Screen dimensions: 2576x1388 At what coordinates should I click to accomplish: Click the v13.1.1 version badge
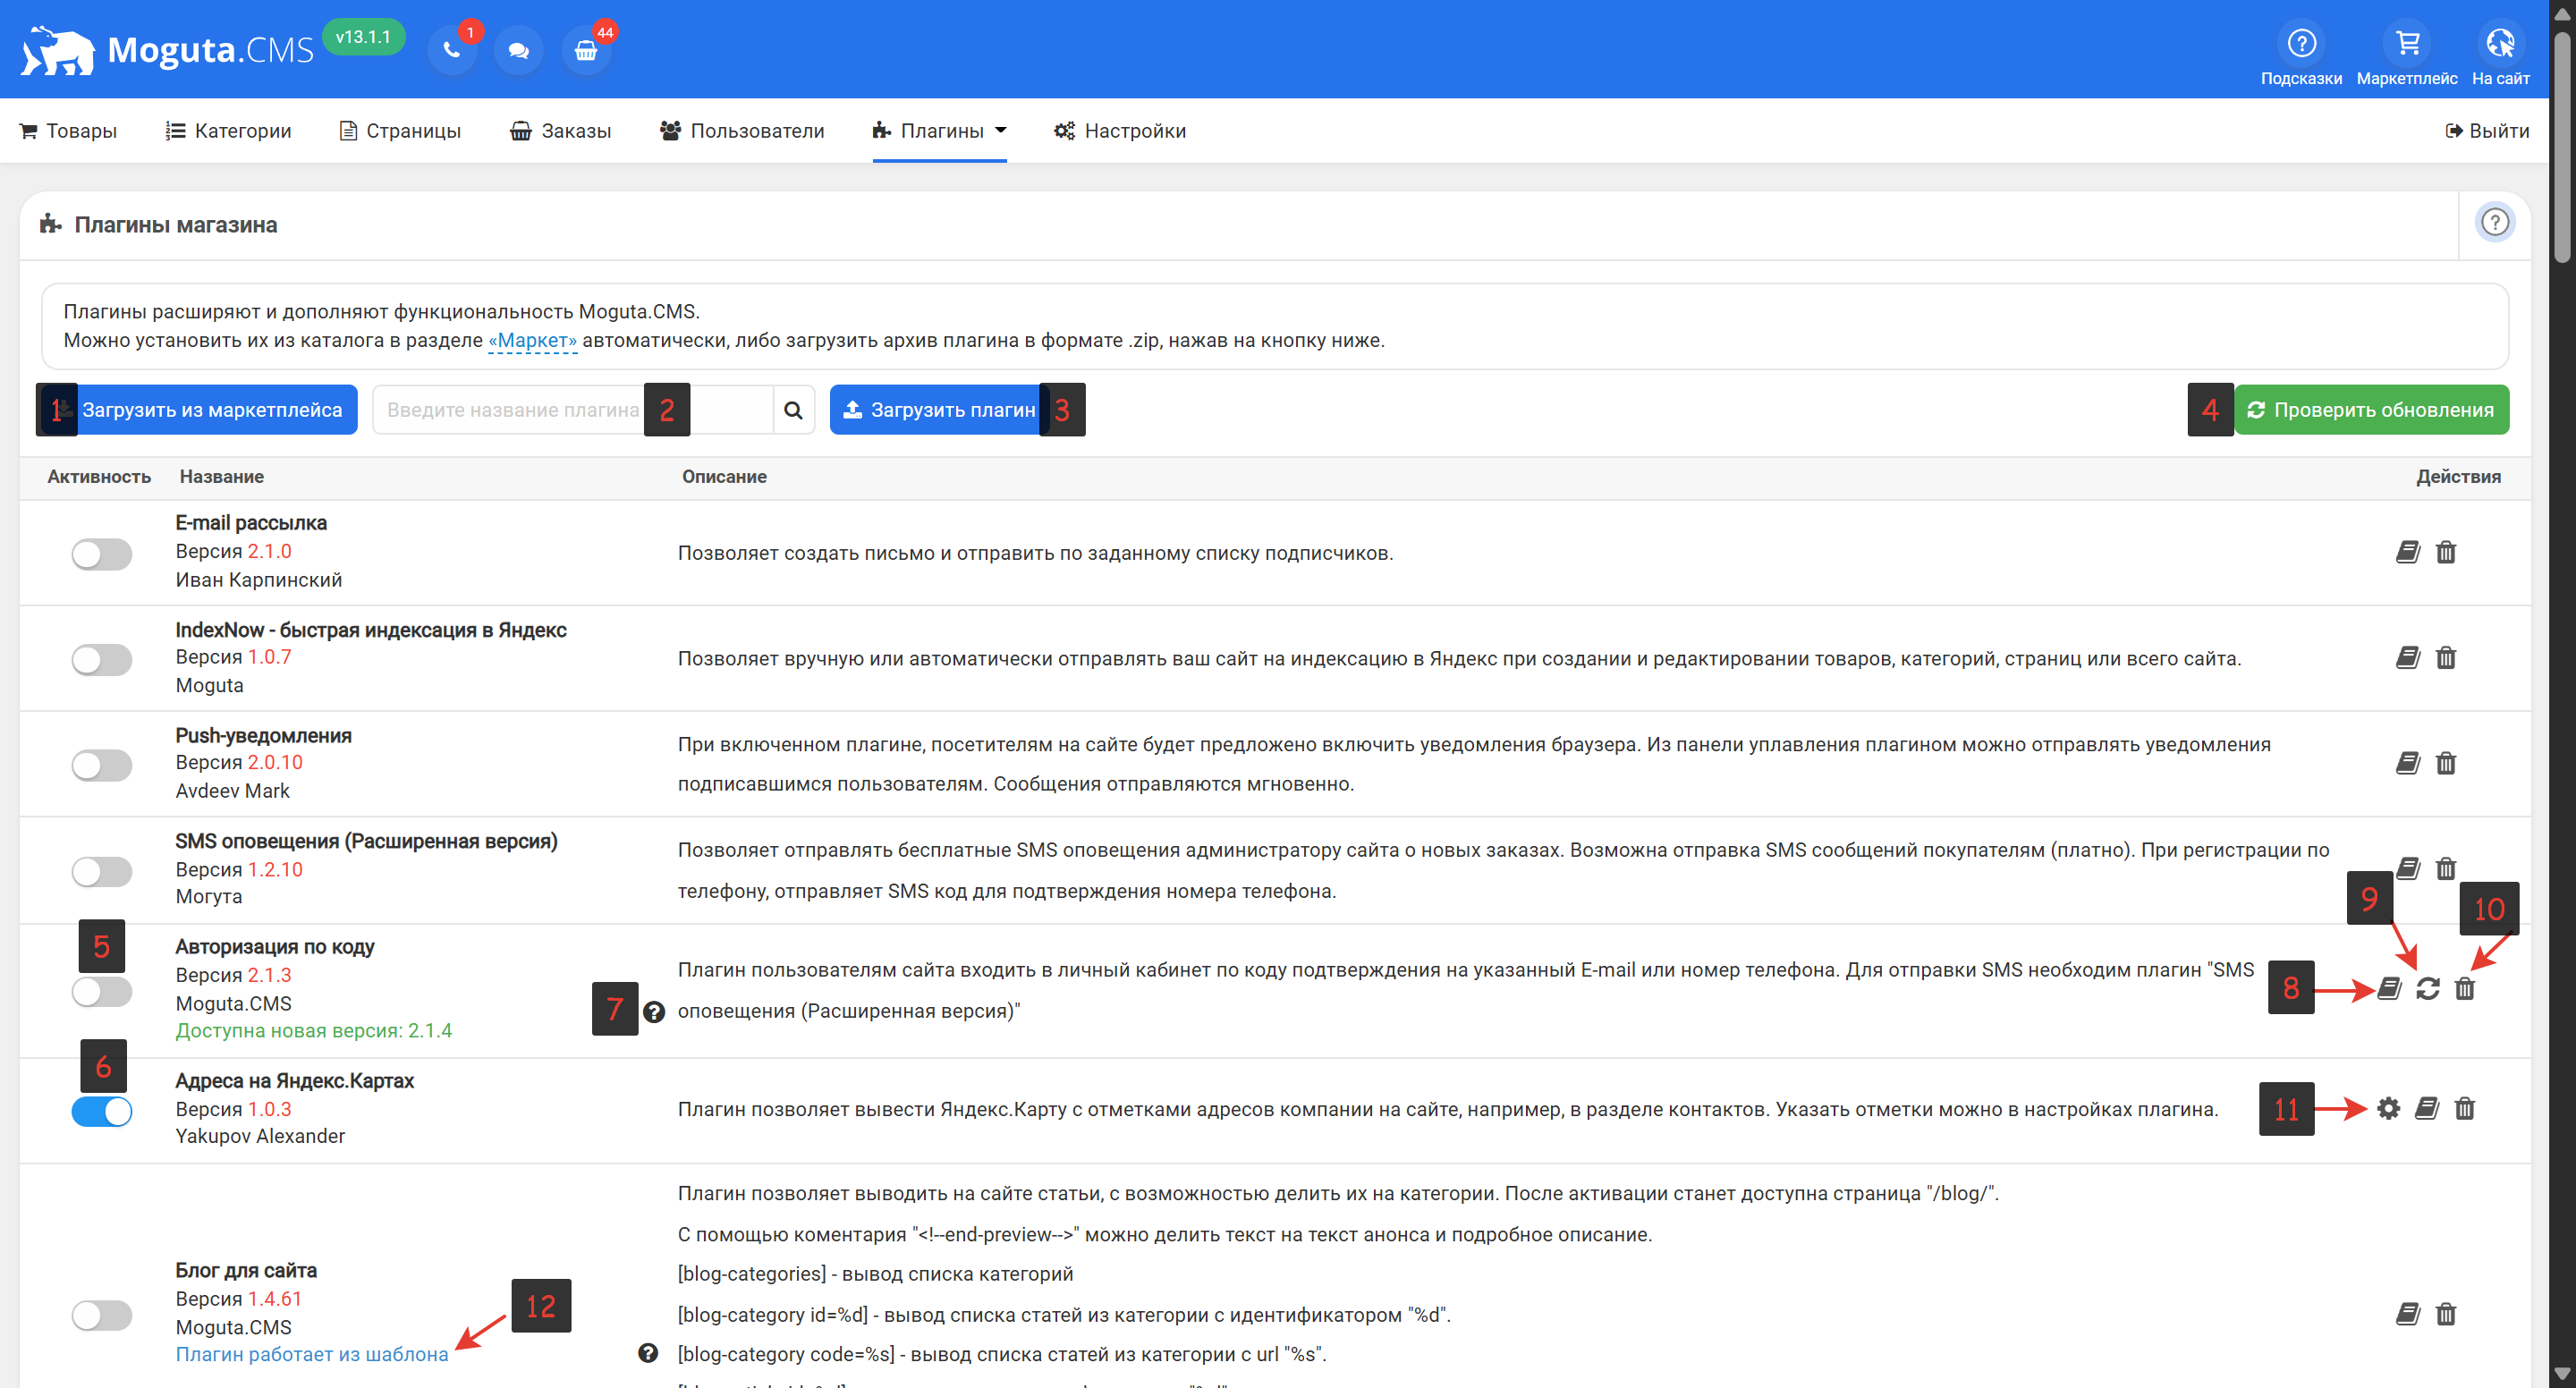pos(363,37)
